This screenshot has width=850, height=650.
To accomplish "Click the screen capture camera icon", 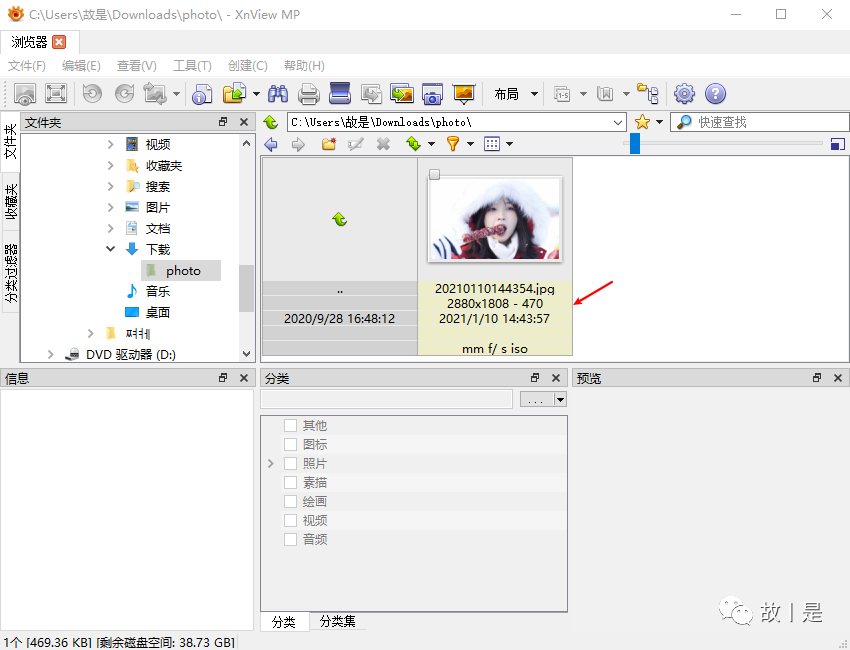I will click(x=432, y=94).
